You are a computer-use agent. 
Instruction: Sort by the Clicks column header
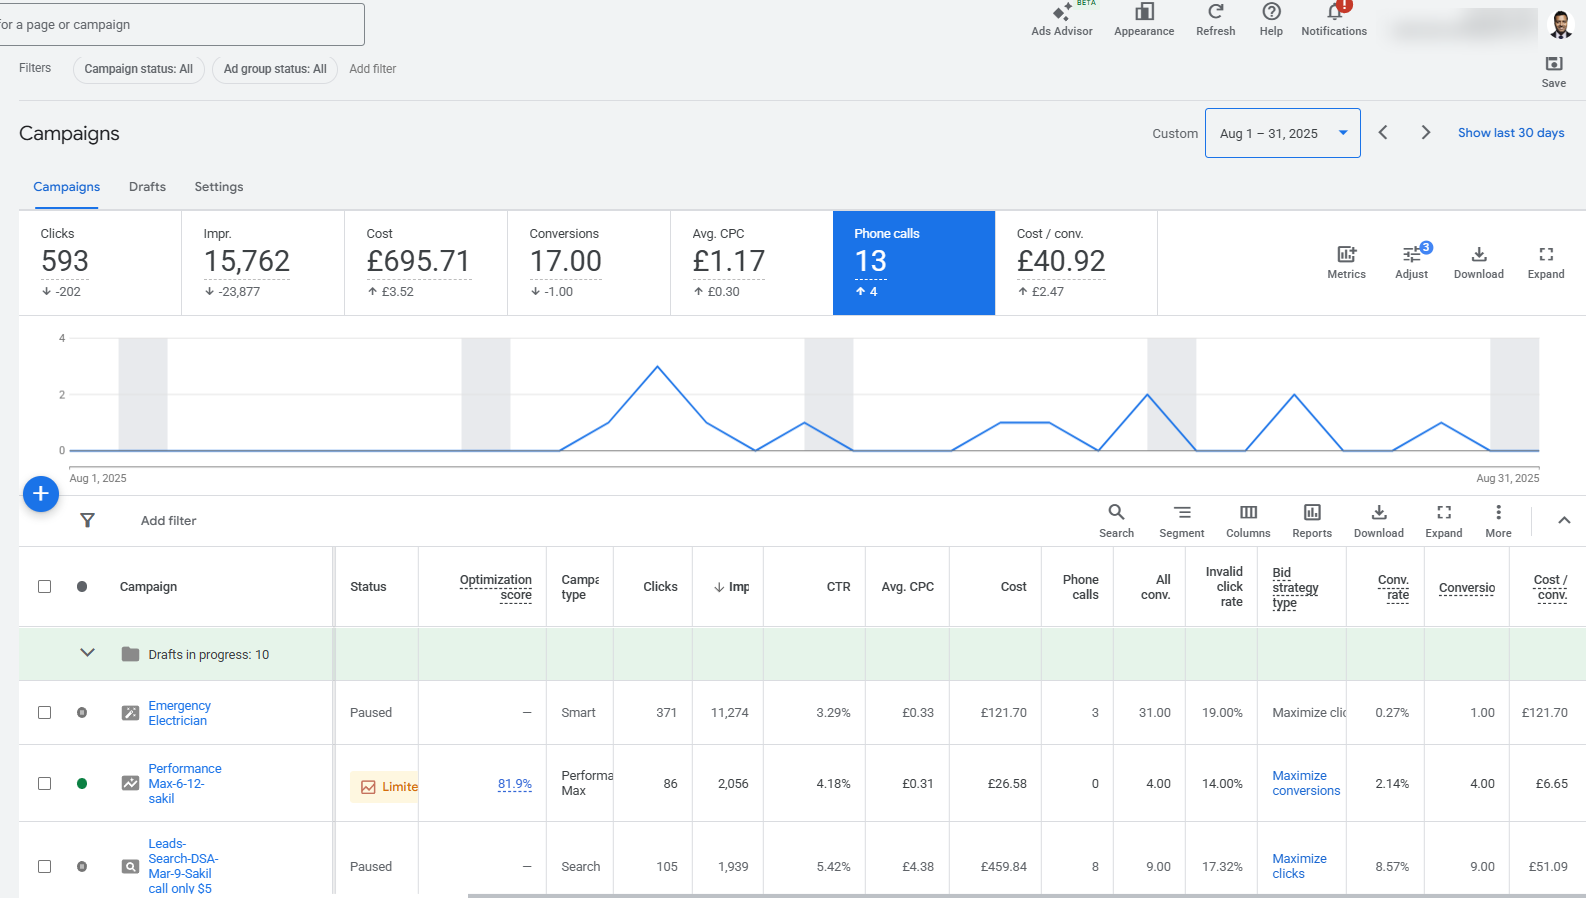(660, 587)
